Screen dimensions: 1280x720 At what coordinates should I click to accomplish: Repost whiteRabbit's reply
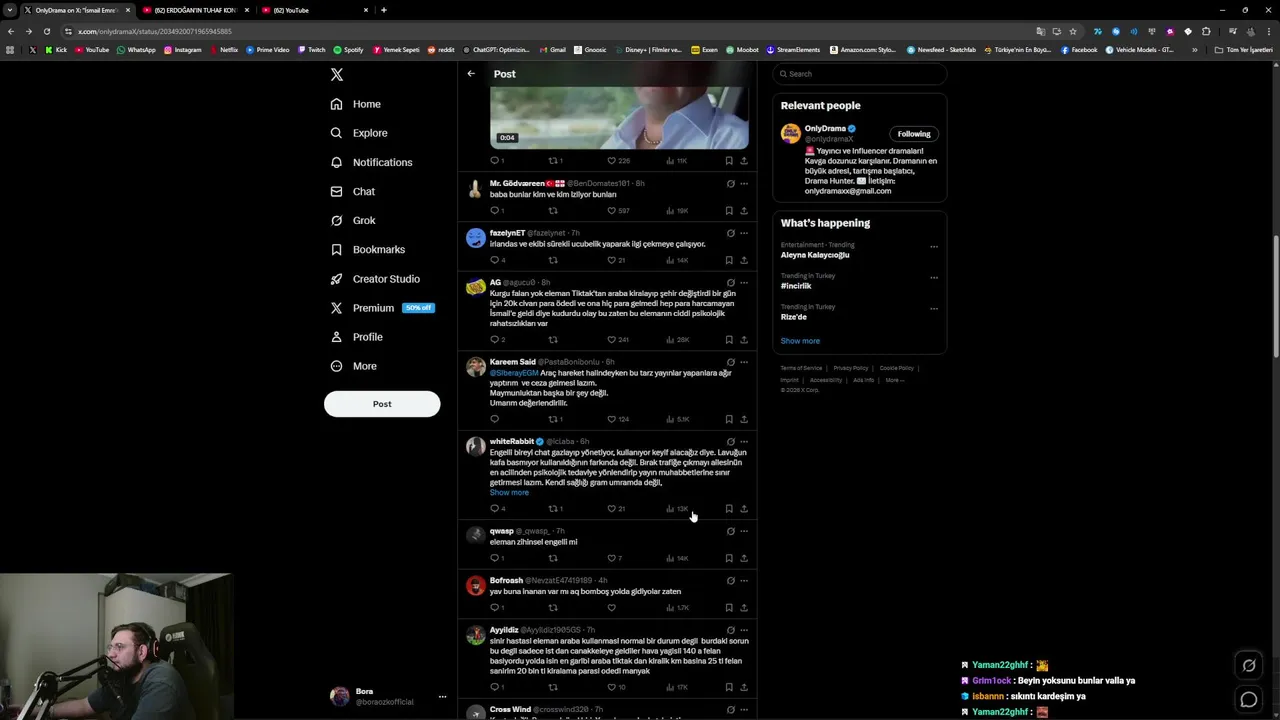[553, 509]
